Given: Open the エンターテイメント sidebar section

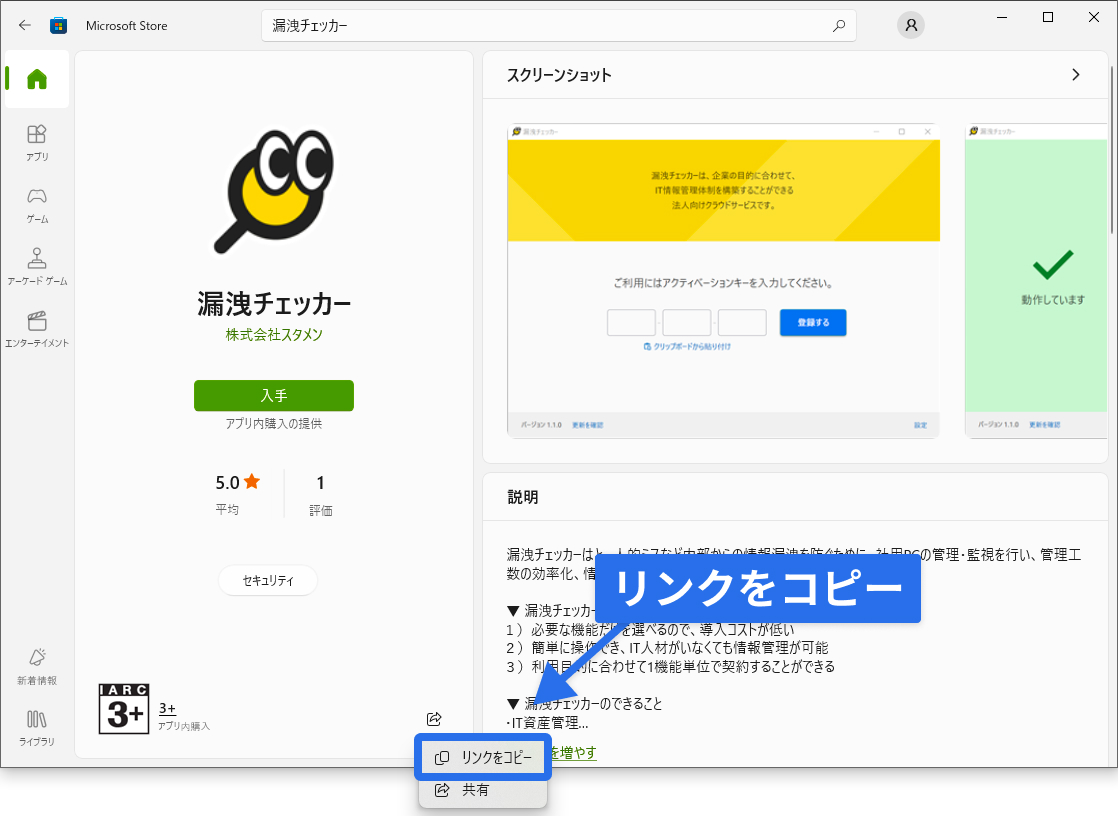Looking at the screenshot, I should point(37,330).
